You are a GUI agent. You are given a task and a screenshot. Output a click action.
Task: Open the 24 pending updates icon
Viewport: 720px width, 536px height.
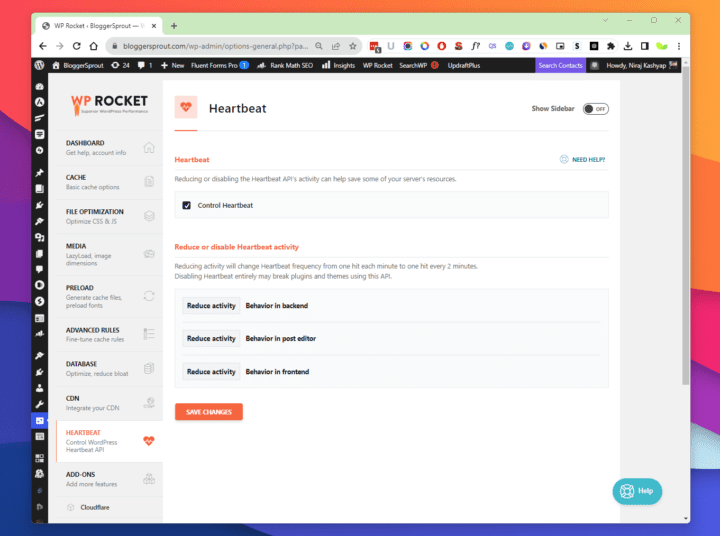click(x=115, y=65)
